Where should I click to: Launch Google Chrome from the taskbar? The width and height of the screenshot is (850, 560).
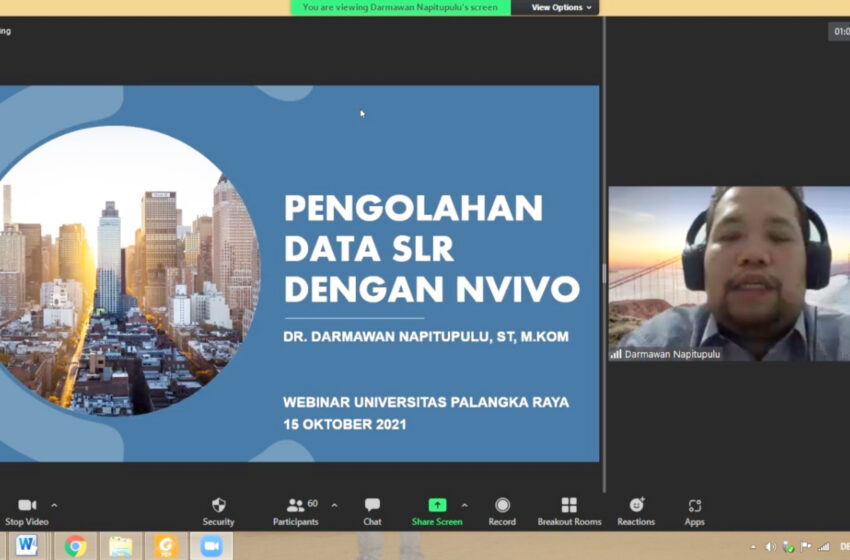pyautogui.click(x=75, y=546)
